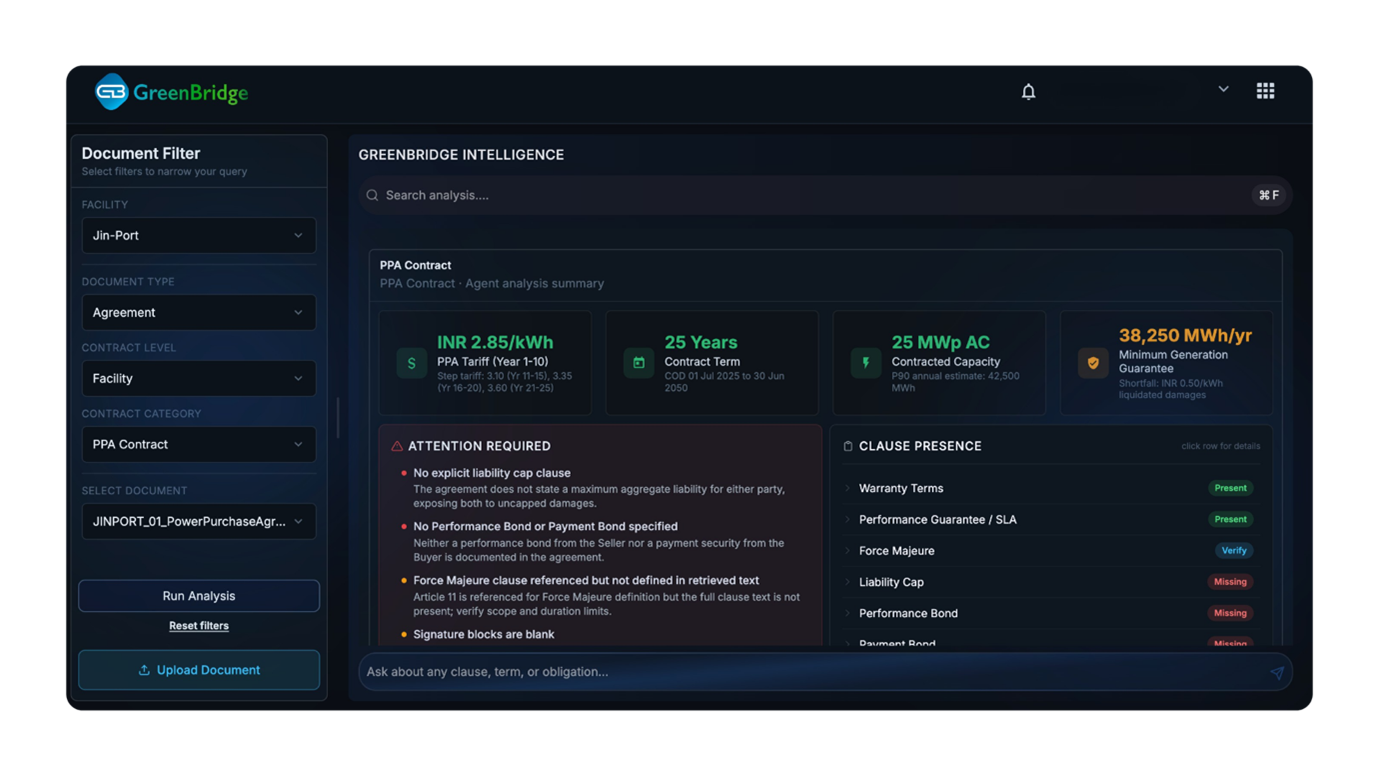Click the Verify badge for Force Majeure
Image resolution: width=1379 pixels, height=776 pixels.
pos(1234,550)
